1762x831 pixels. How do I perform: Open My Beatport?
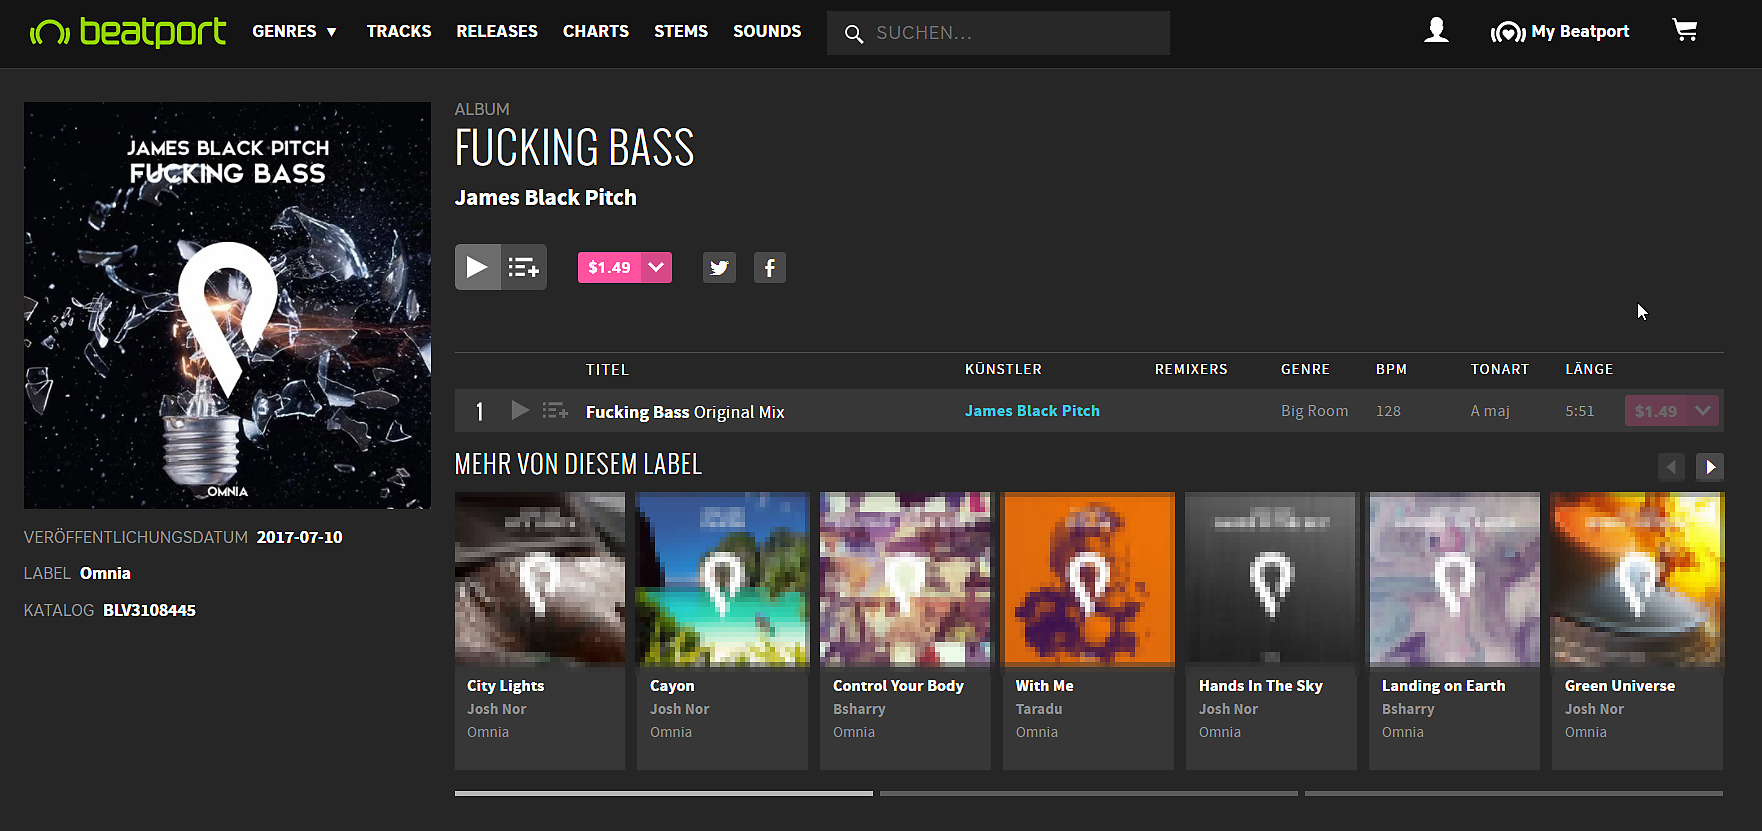point(1560,32)
